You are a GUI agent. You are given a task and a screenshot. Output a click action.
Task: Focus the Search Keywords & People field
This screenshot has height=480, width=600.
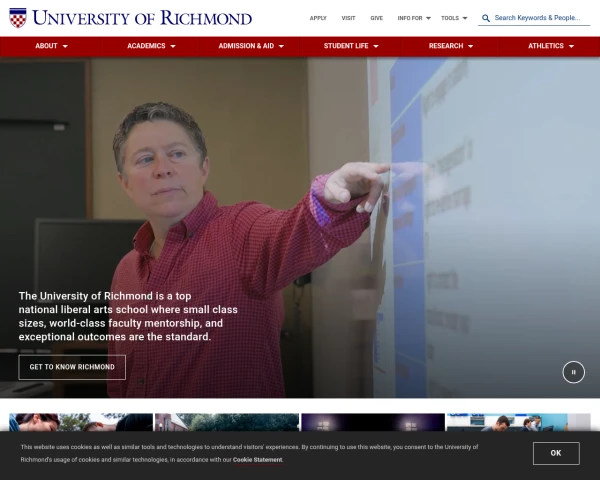tap(537, 18)
